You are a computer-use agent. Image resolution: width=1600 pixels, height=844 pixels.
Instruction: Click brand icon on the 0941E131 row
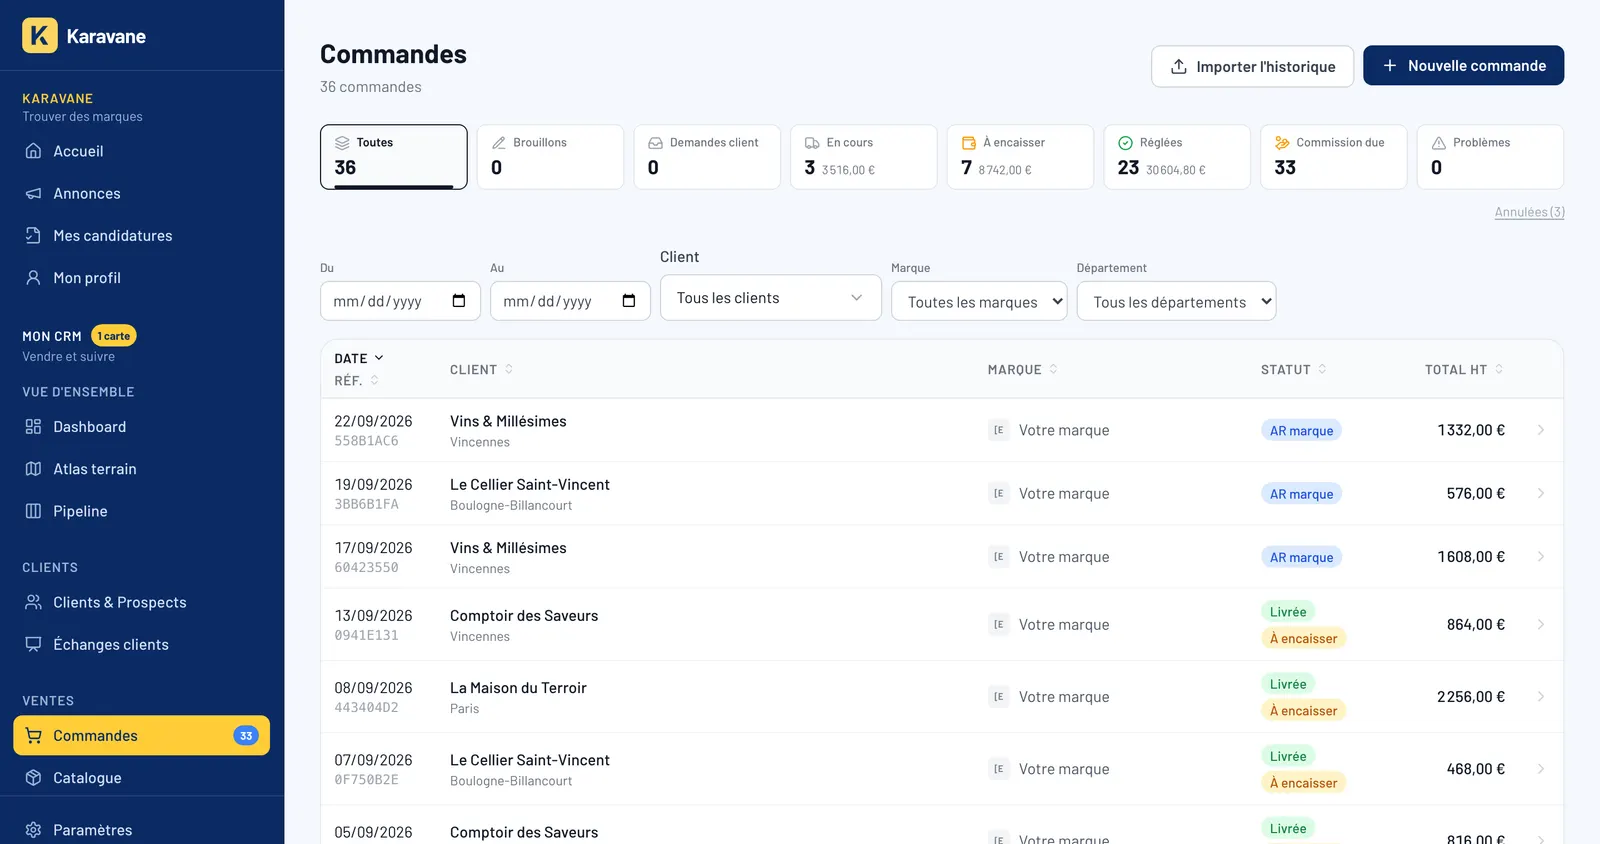point(998,624)
